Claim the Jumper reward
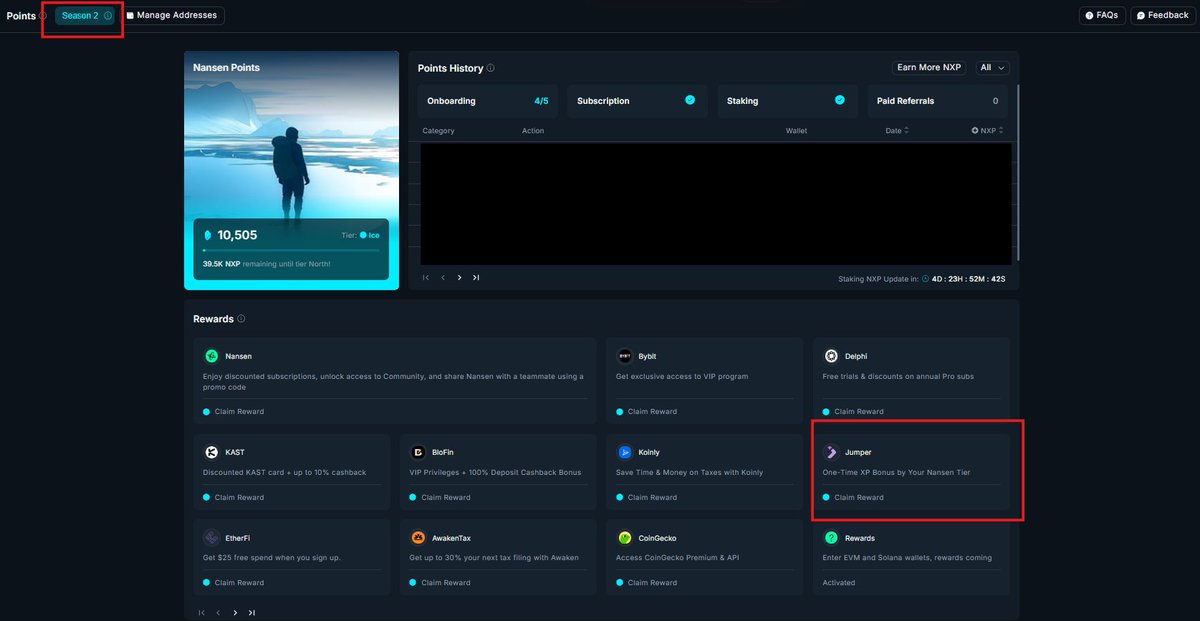Screen dimensions: 1200x621 click(x=853, y=497)
